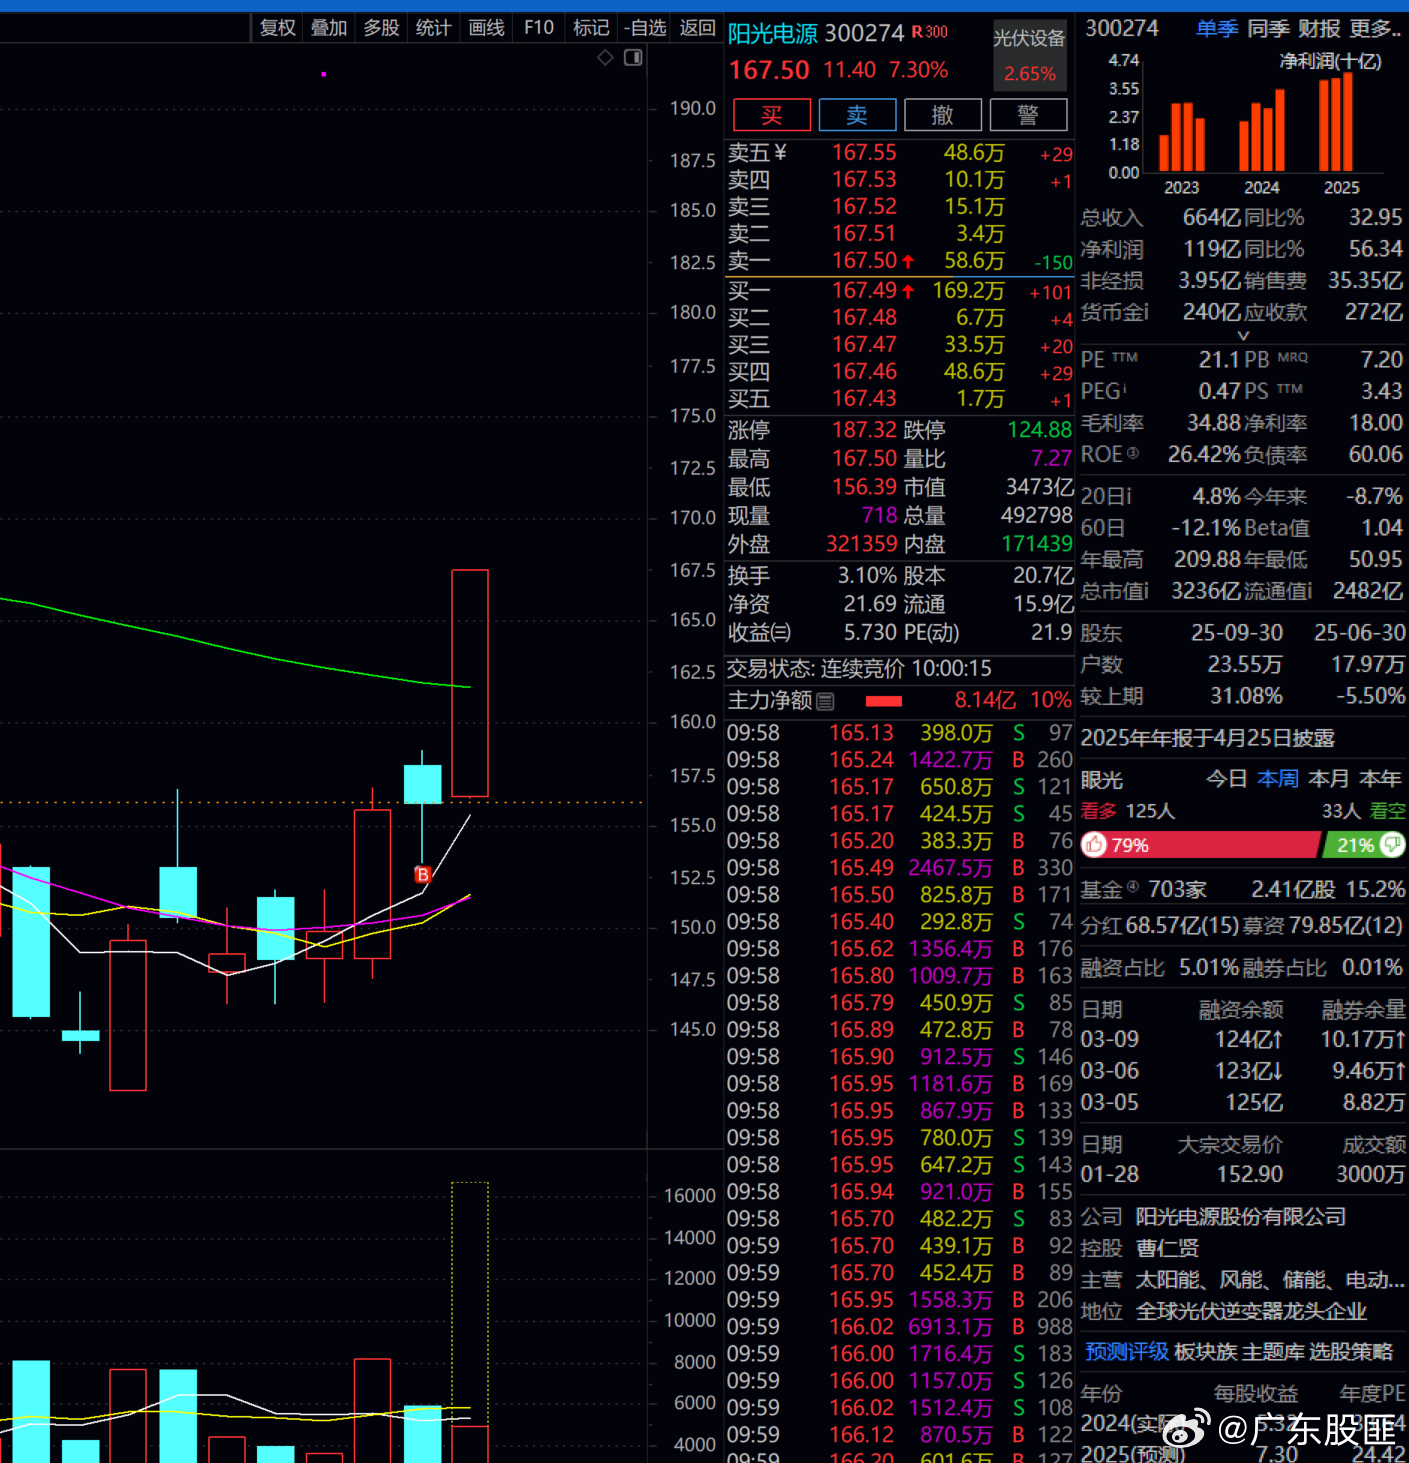
Task: Select the 本周 sentiment period
Action: click(1278, 779)
